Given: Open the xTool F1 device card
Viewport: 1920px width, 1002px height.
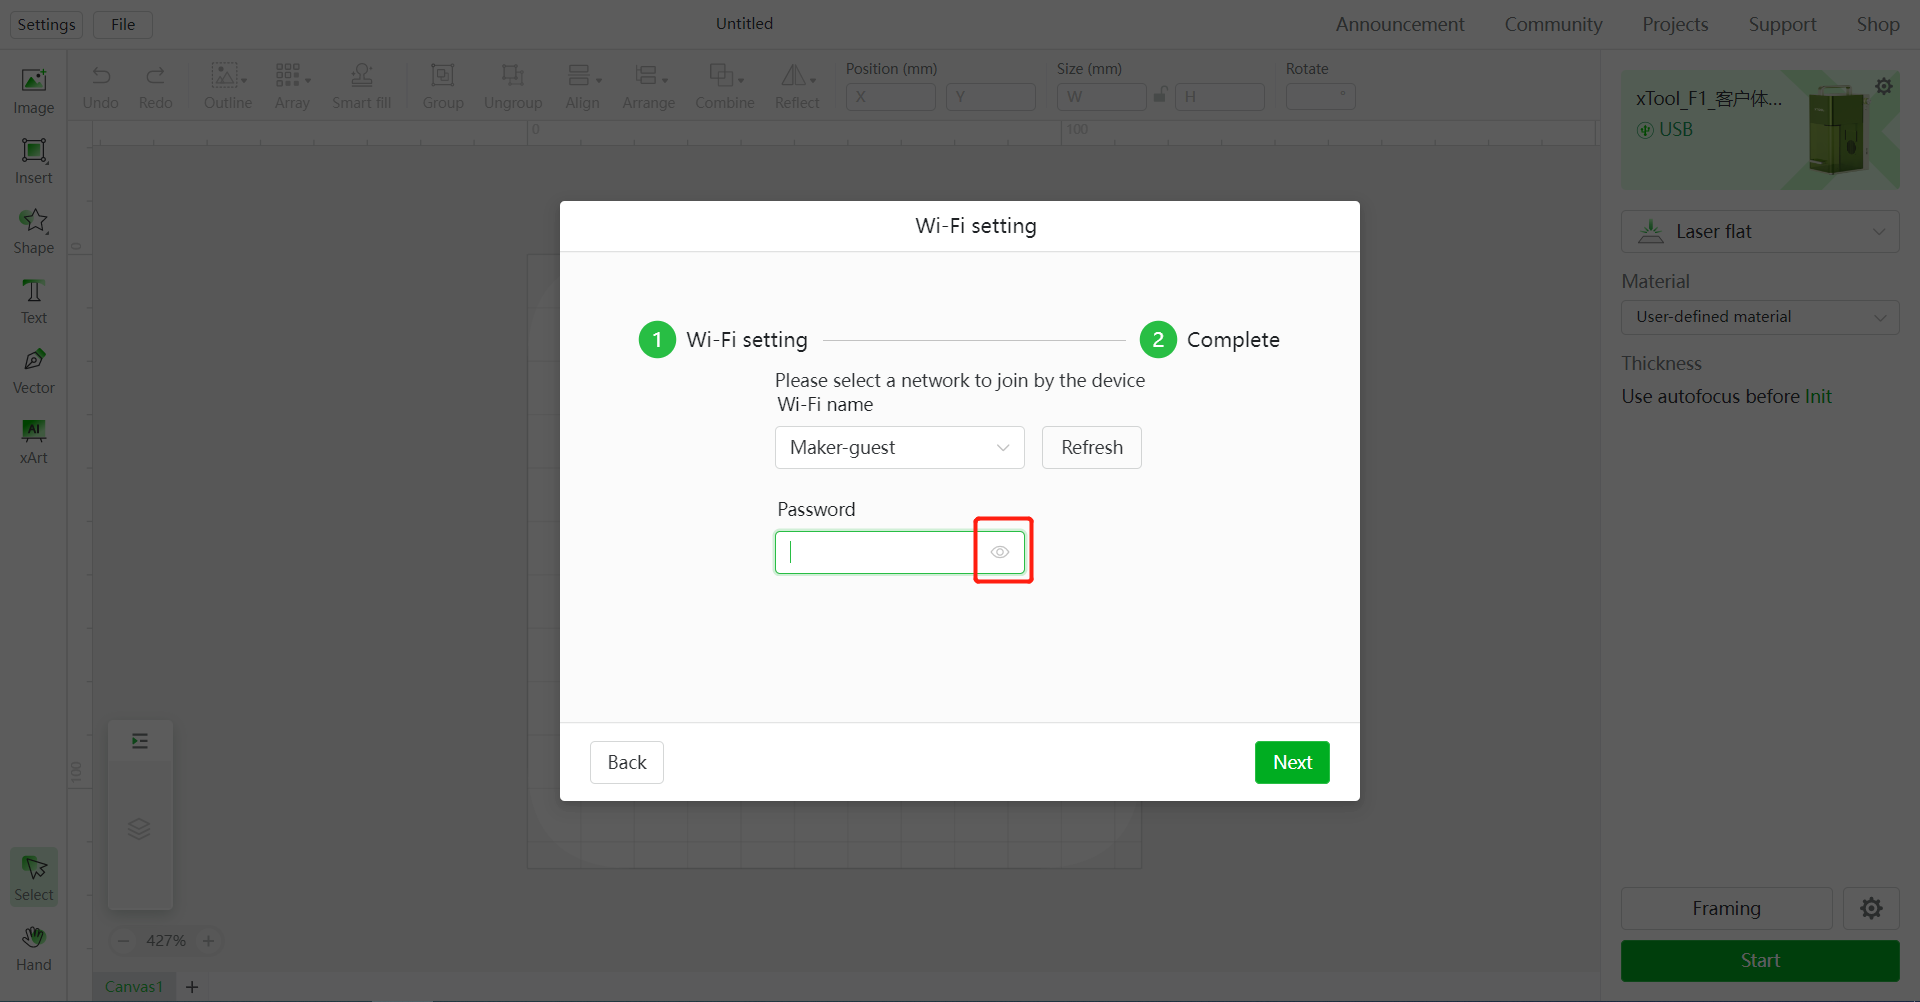Looking at the screenshot, I should pyautogui.click(x=1760, y=130).
